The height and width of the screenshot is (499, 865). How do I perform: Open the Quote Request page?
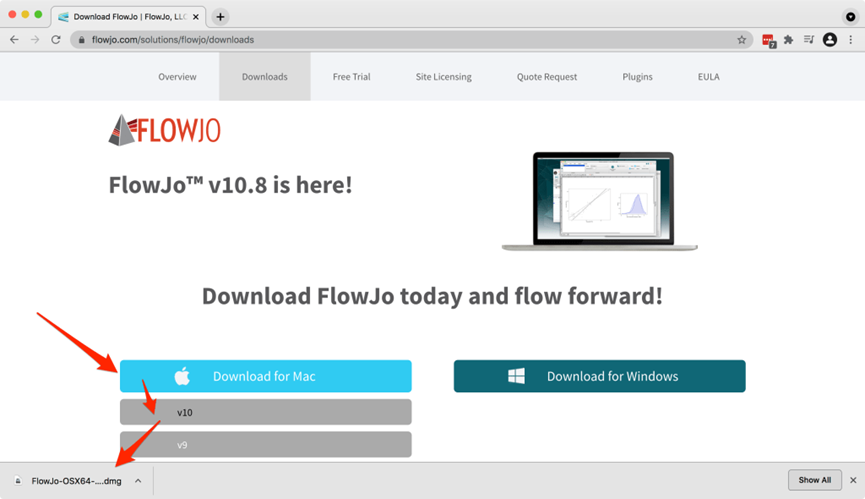click(547, 77)
